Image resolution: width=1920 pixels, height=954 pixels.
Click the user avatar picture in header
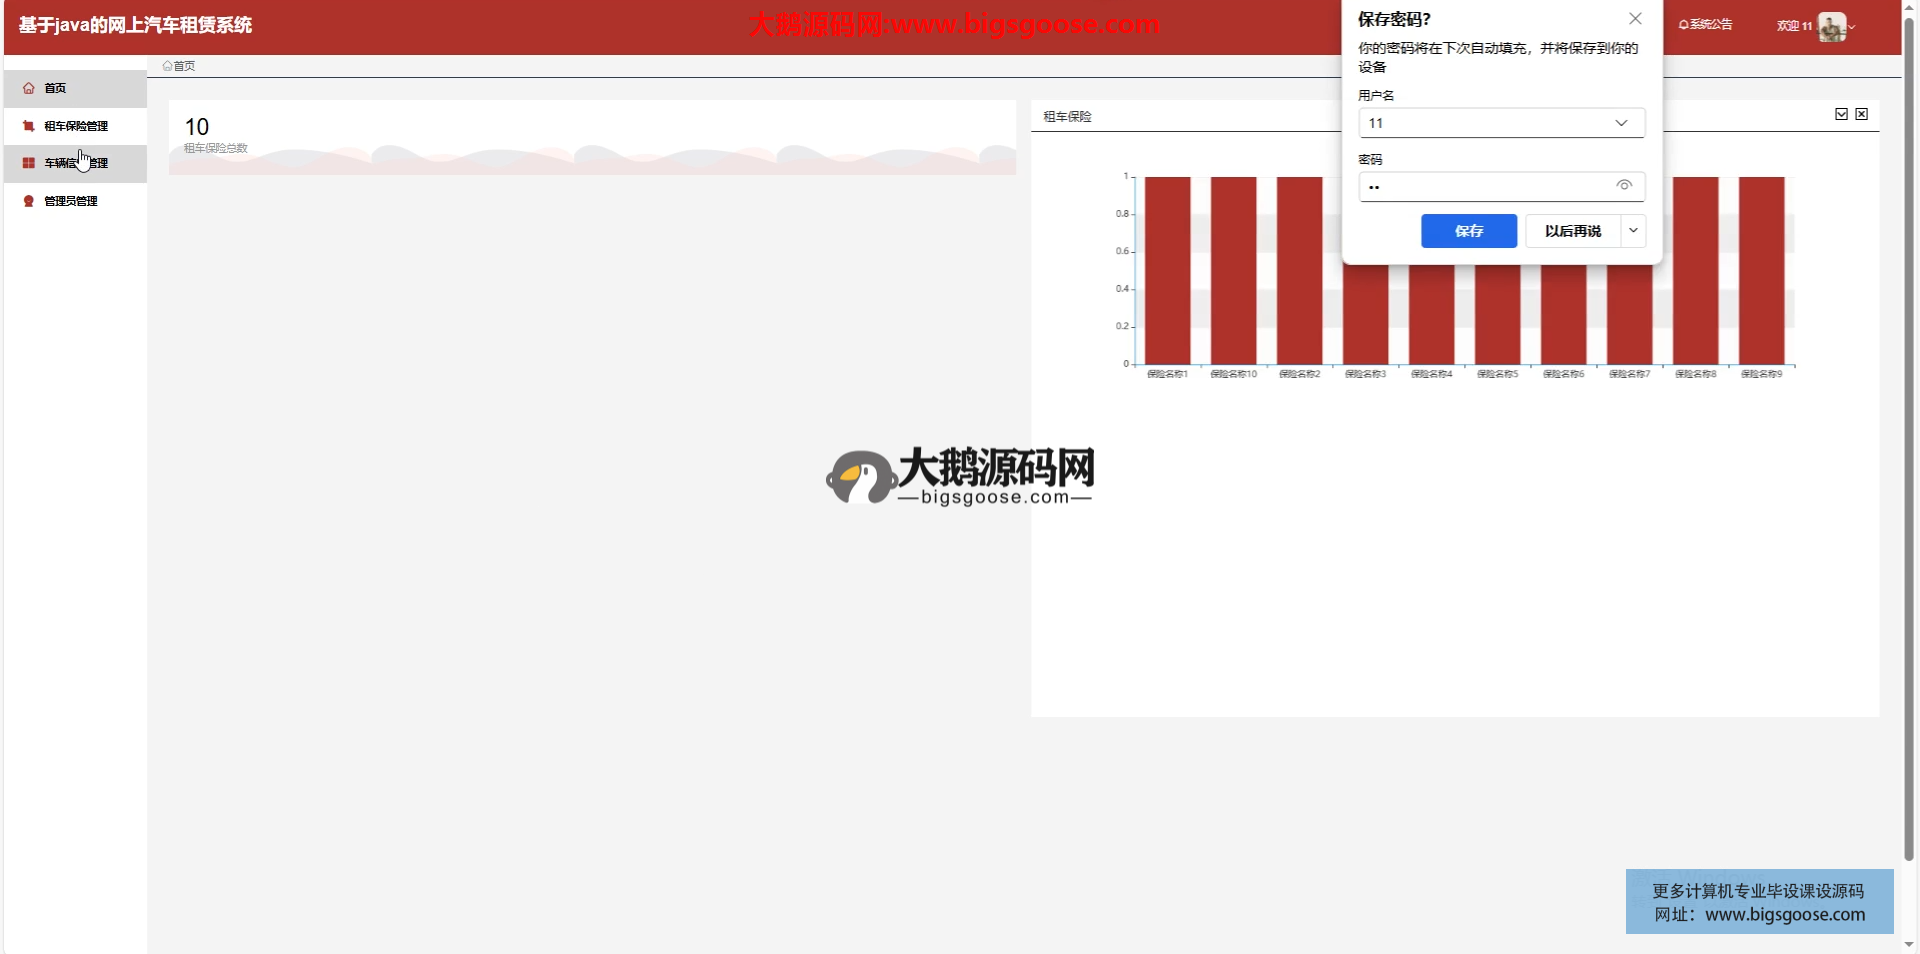(1831, 27)
